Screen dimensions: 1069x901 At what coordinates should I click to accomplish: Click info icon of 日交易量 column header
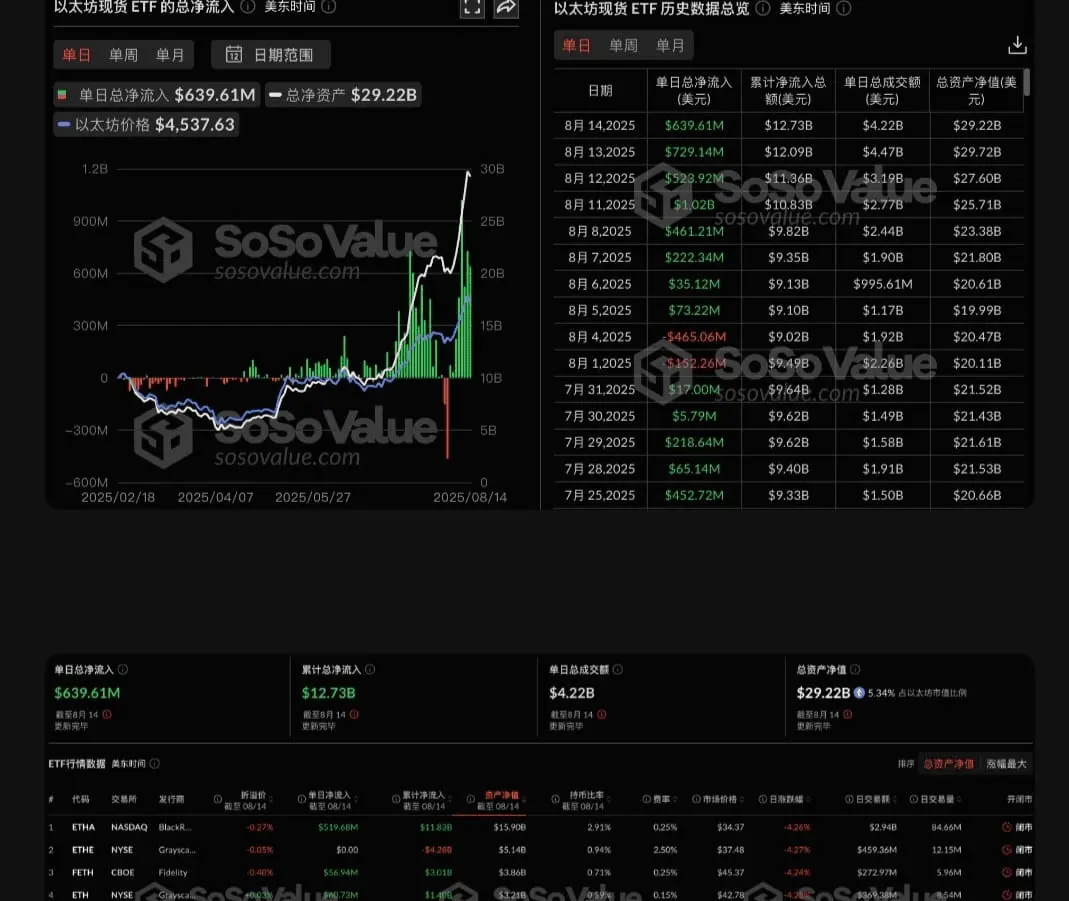coord(914,799)
